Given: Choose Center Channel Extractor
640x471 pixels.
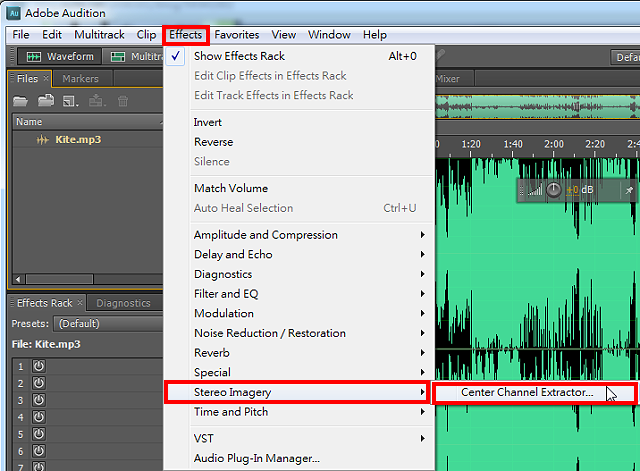Looking at the screenshot, I should (535, 392).
